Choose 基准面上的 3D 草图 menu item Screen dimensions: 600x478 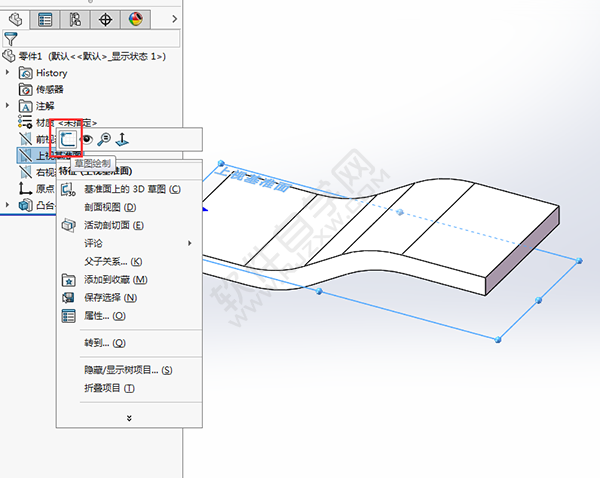point(132,189)
